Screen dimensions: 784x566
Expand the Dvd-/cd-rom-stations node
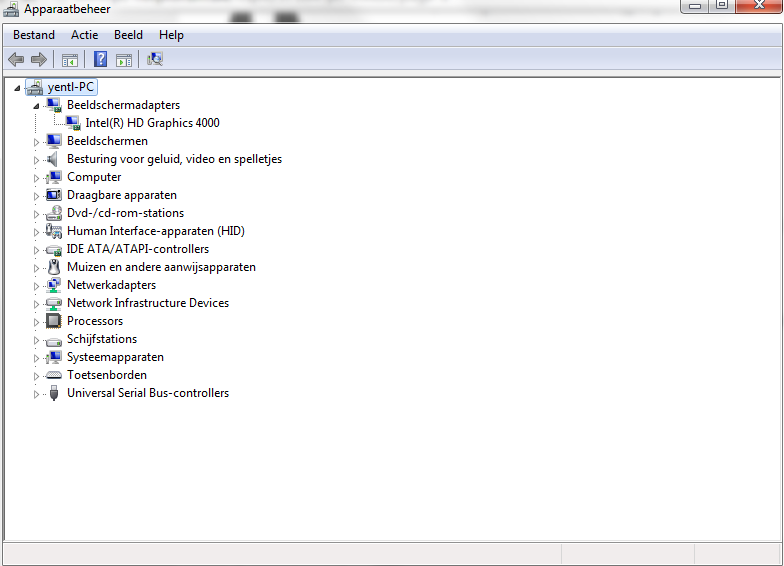pos(36,214)
